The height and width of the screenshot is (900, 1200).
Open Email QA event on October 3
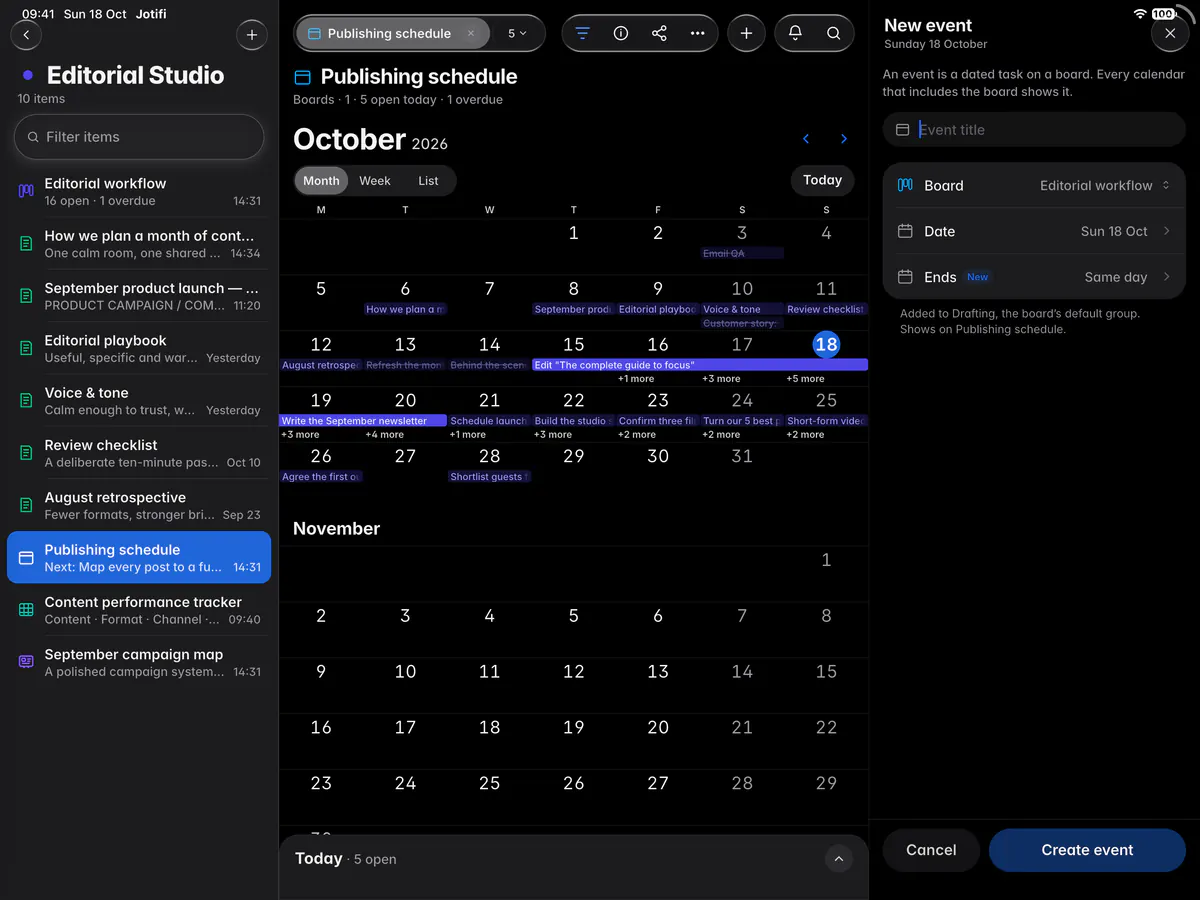[742, 253]
